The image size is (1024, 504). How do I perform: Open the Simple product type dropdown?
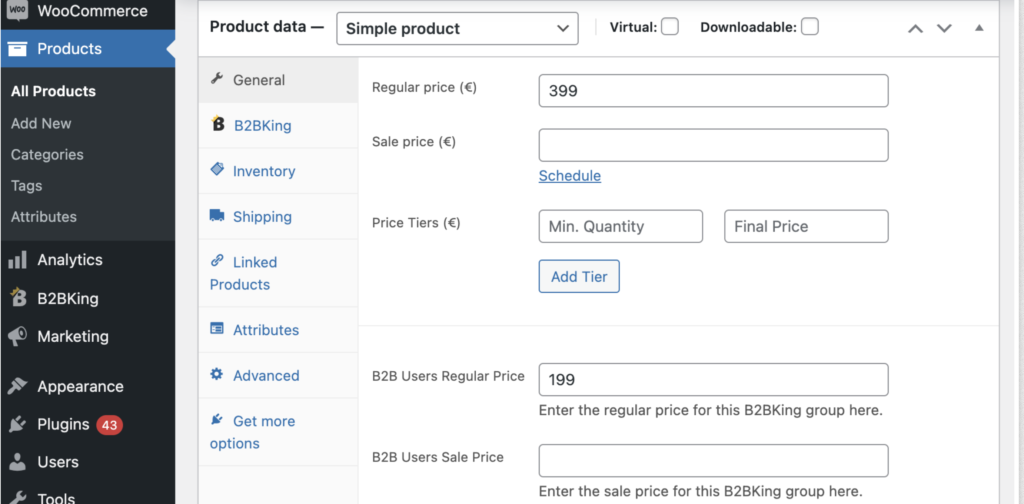(x=457, y=29)
